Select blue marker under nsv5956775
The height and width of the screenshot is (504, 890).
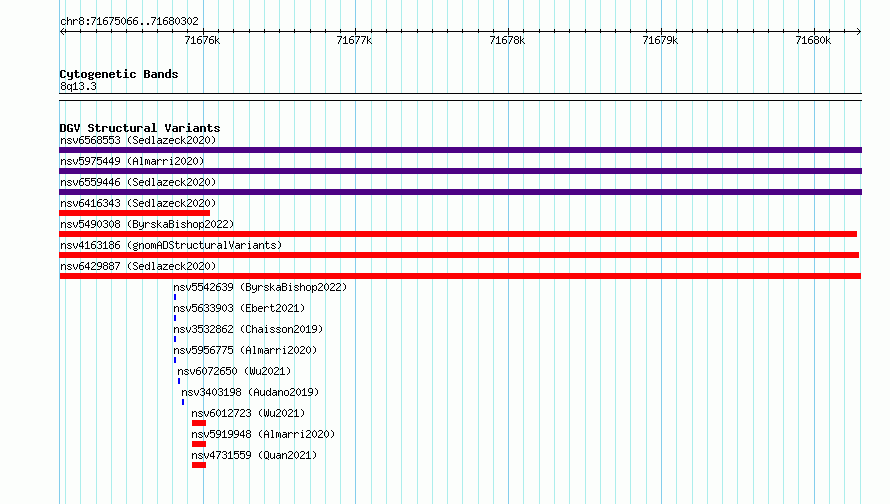[x=175, y=360]
